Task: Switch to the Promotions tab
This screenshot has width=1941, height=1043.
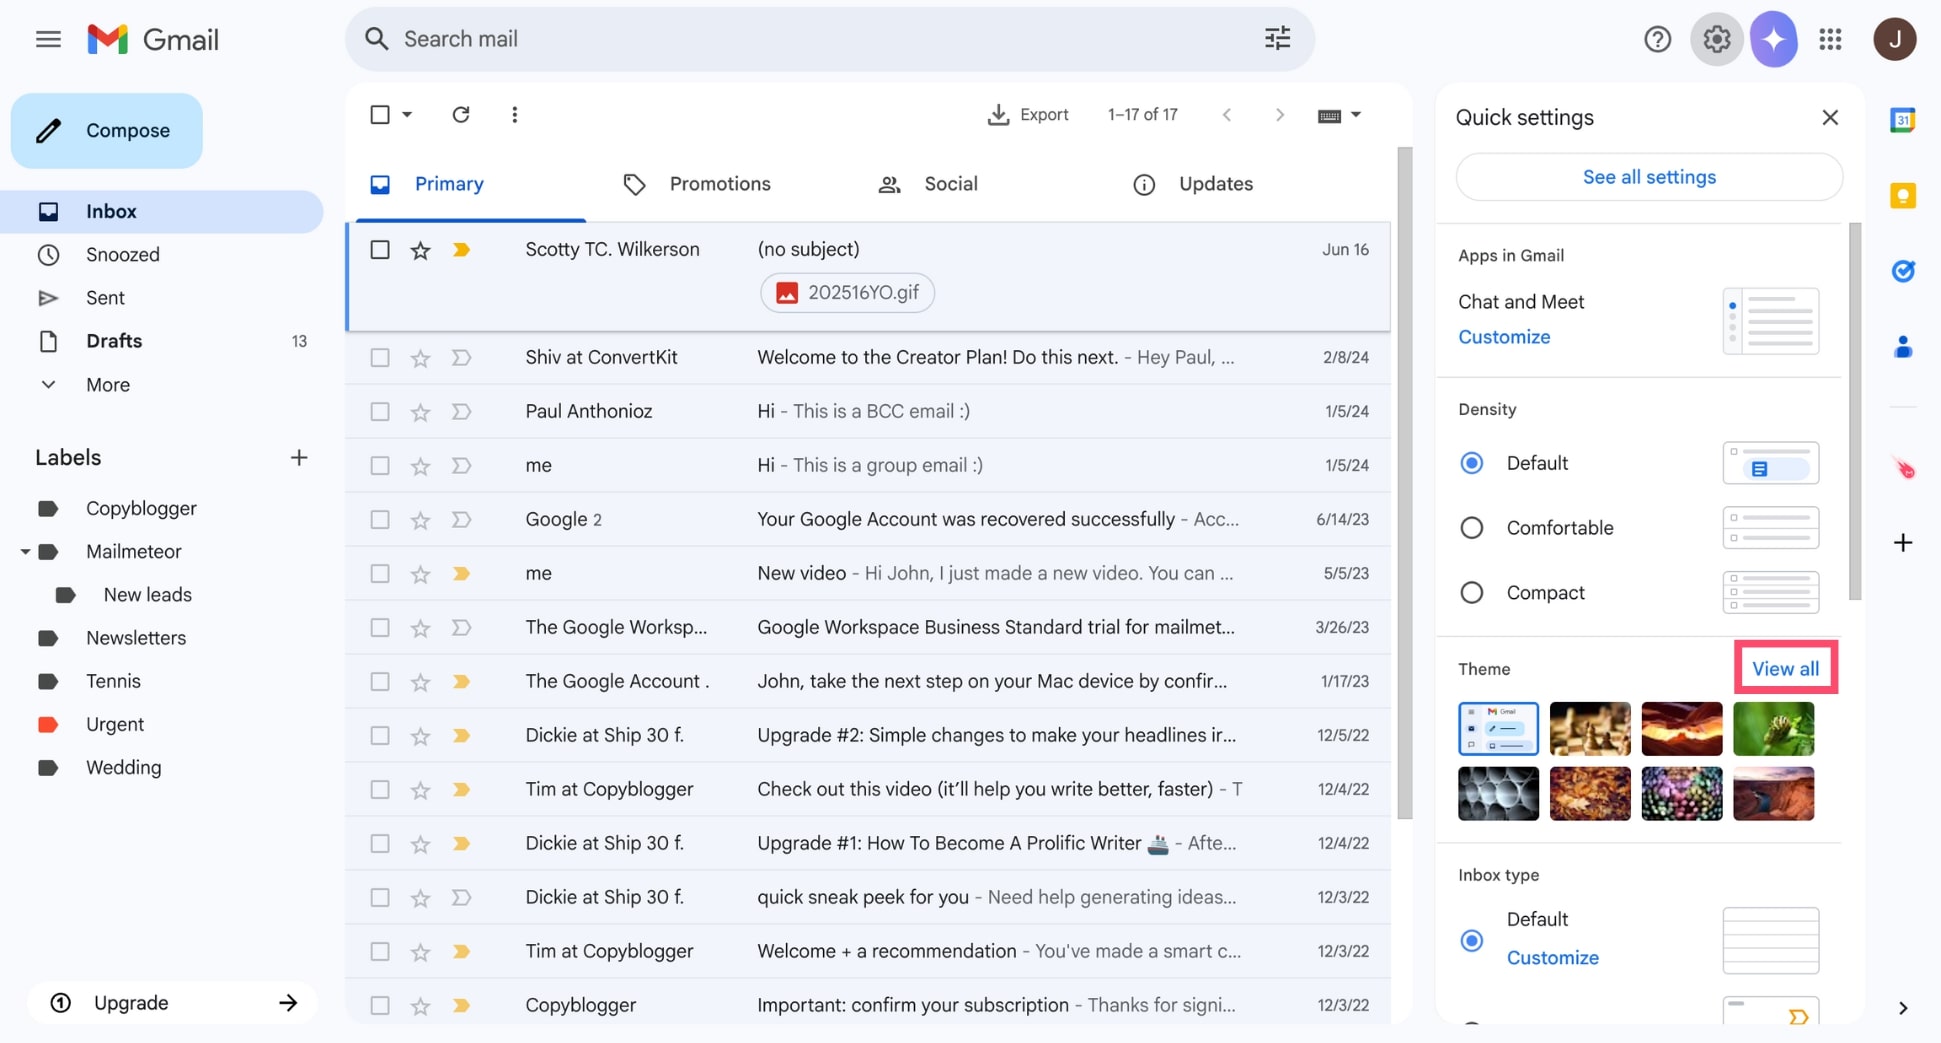Action: tap(720, 184)
